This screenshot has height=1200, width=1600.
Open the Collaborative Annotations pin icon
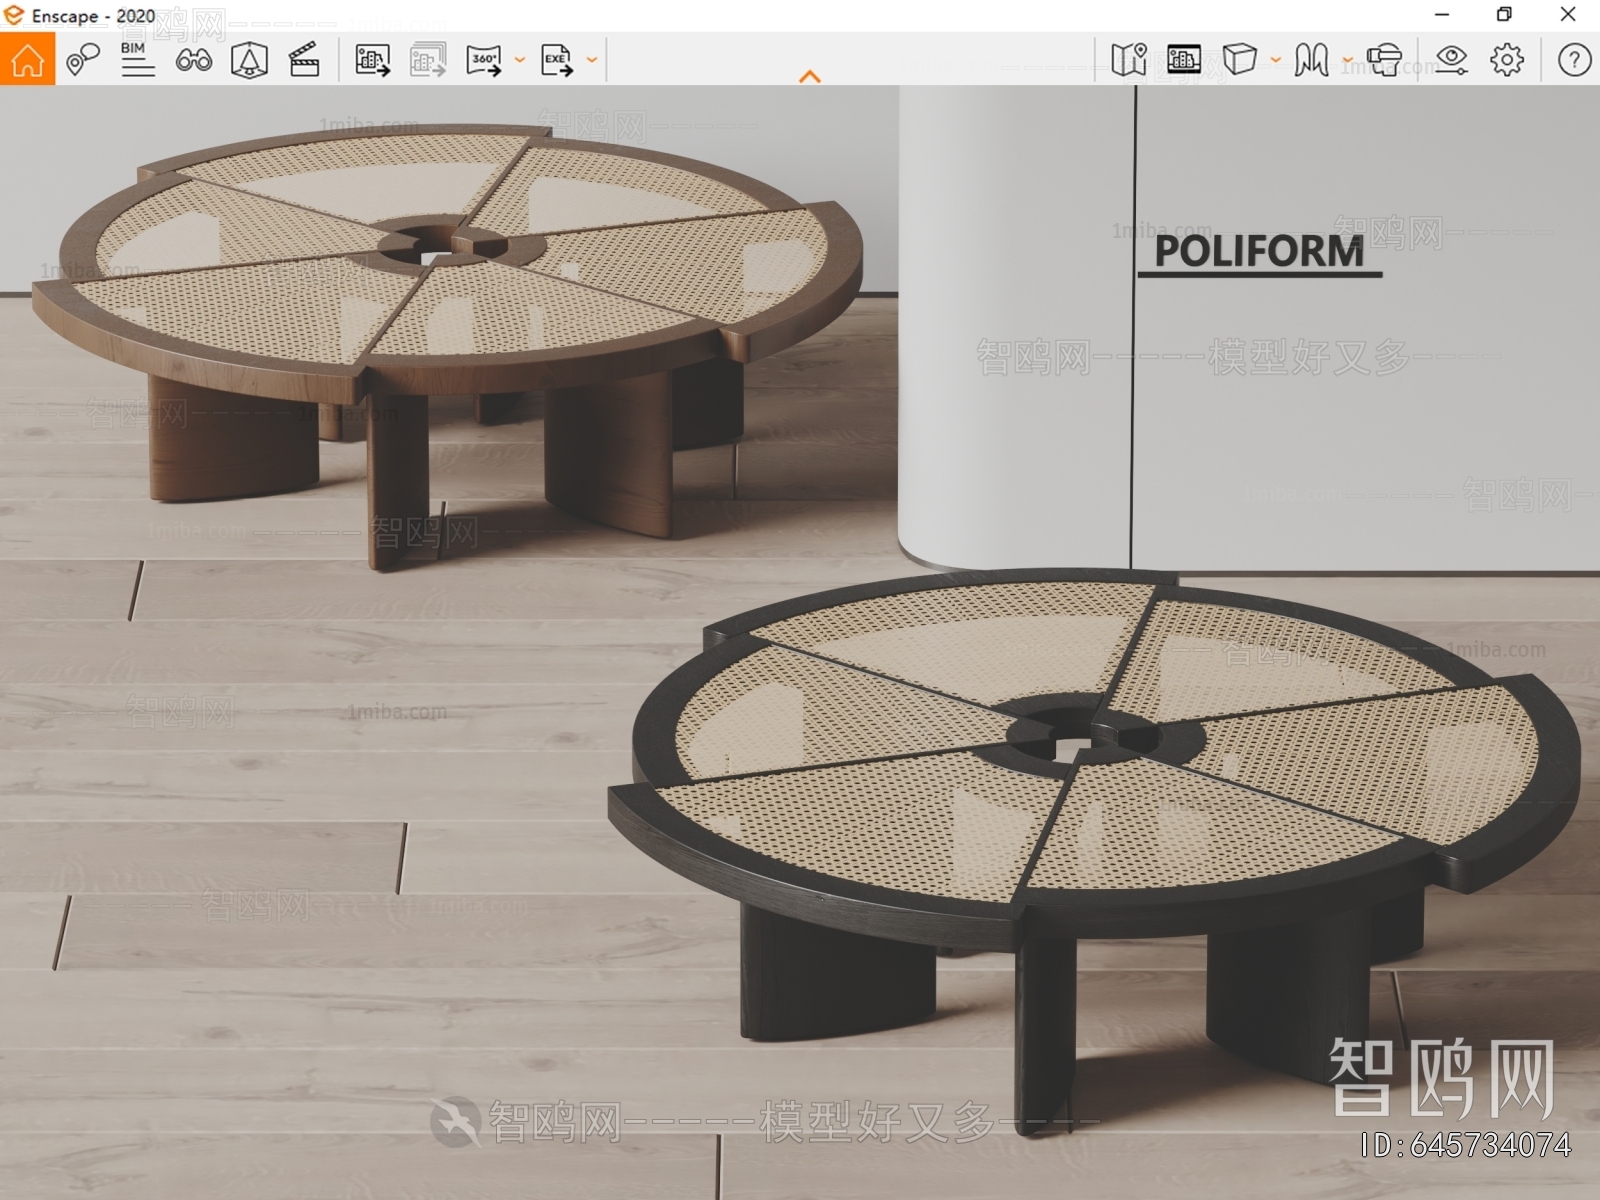tap(83, 60)
